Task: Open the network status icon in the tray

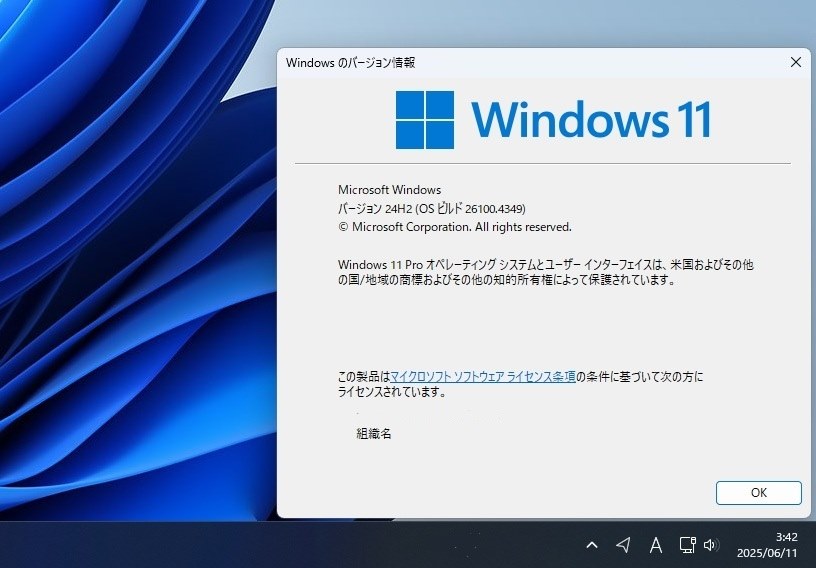Action: [x=687, y=545]
